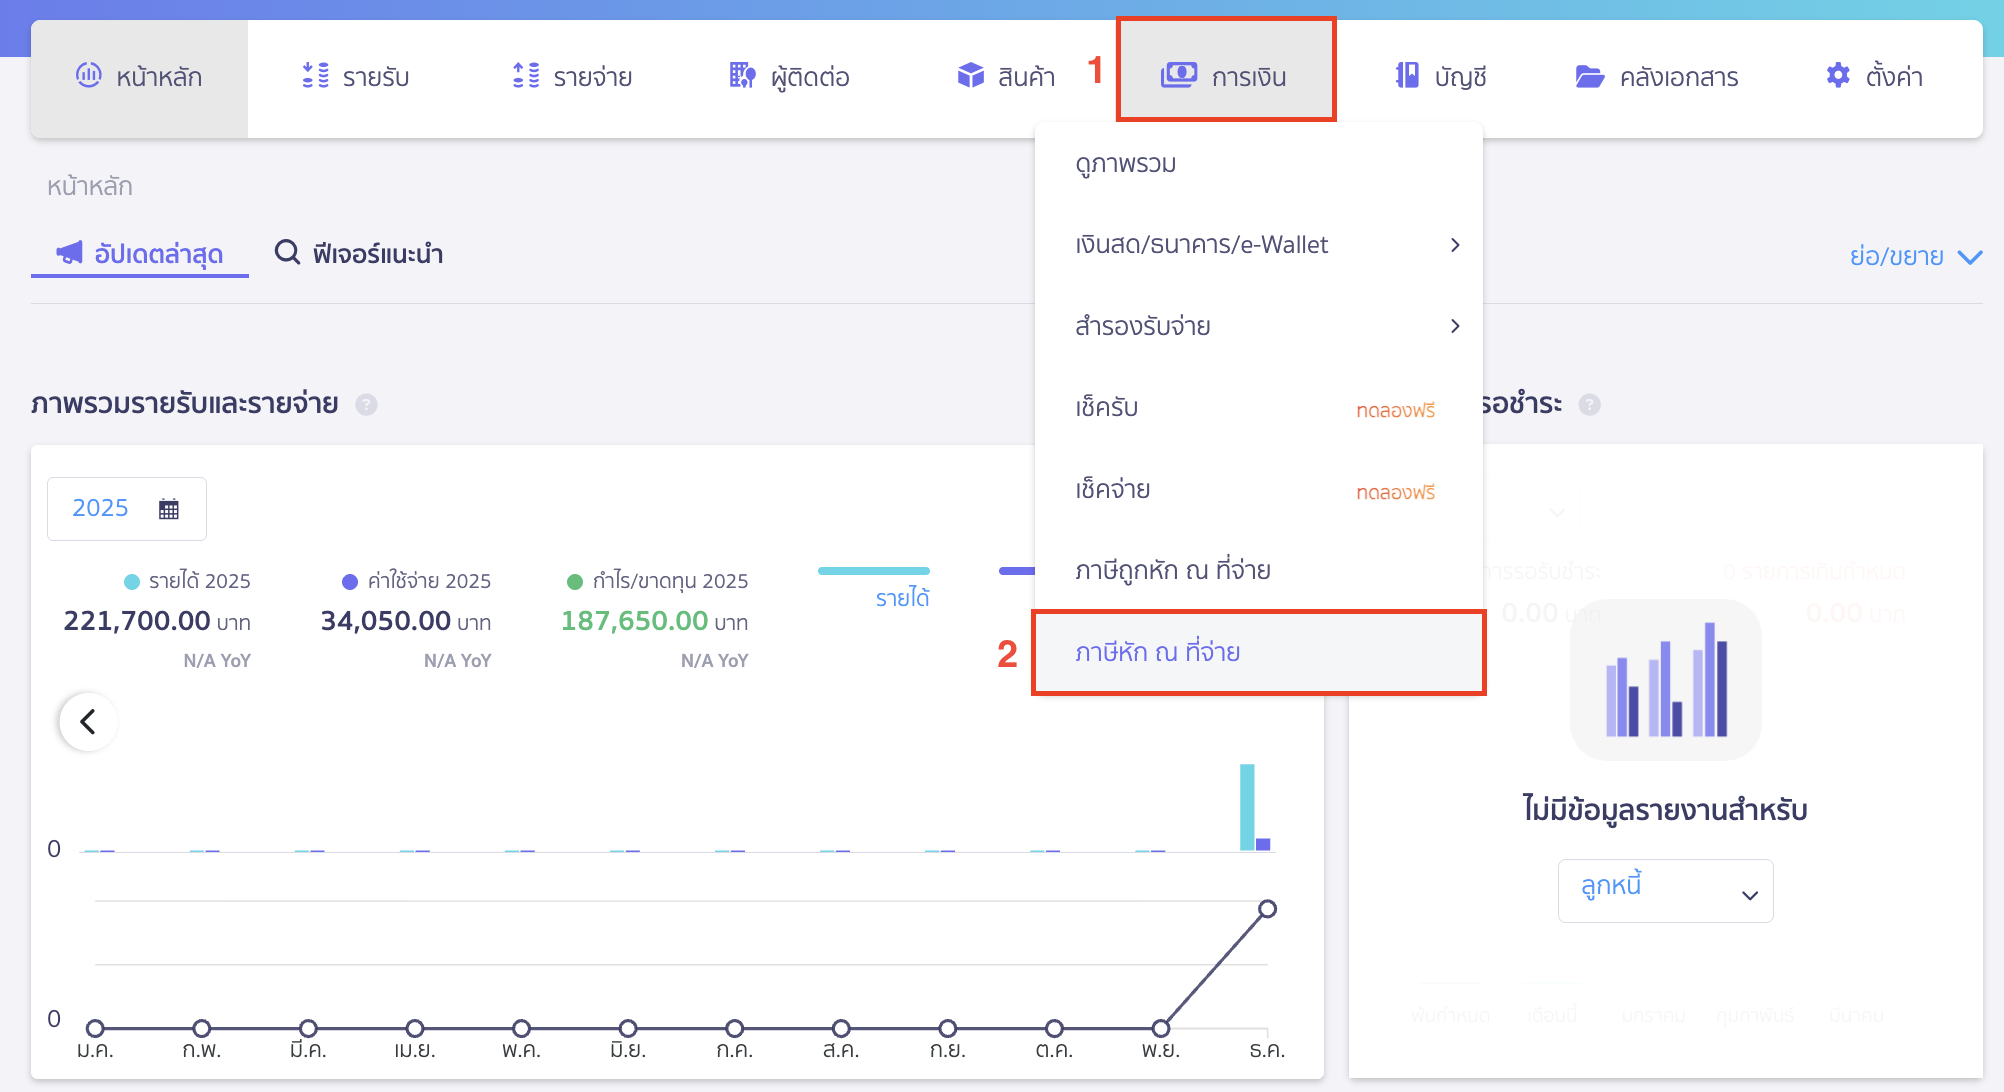Toggle the รายได้ 2025 legend dot
This screenshot has width=2004, height=1092.
point(132,582)
